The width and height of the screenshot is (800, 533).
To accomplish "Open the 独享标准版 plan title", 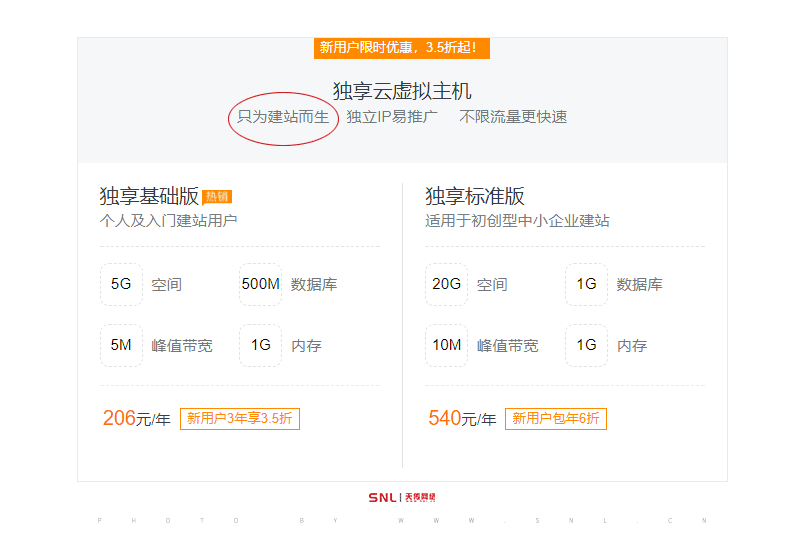I will [x=475, y=196].
